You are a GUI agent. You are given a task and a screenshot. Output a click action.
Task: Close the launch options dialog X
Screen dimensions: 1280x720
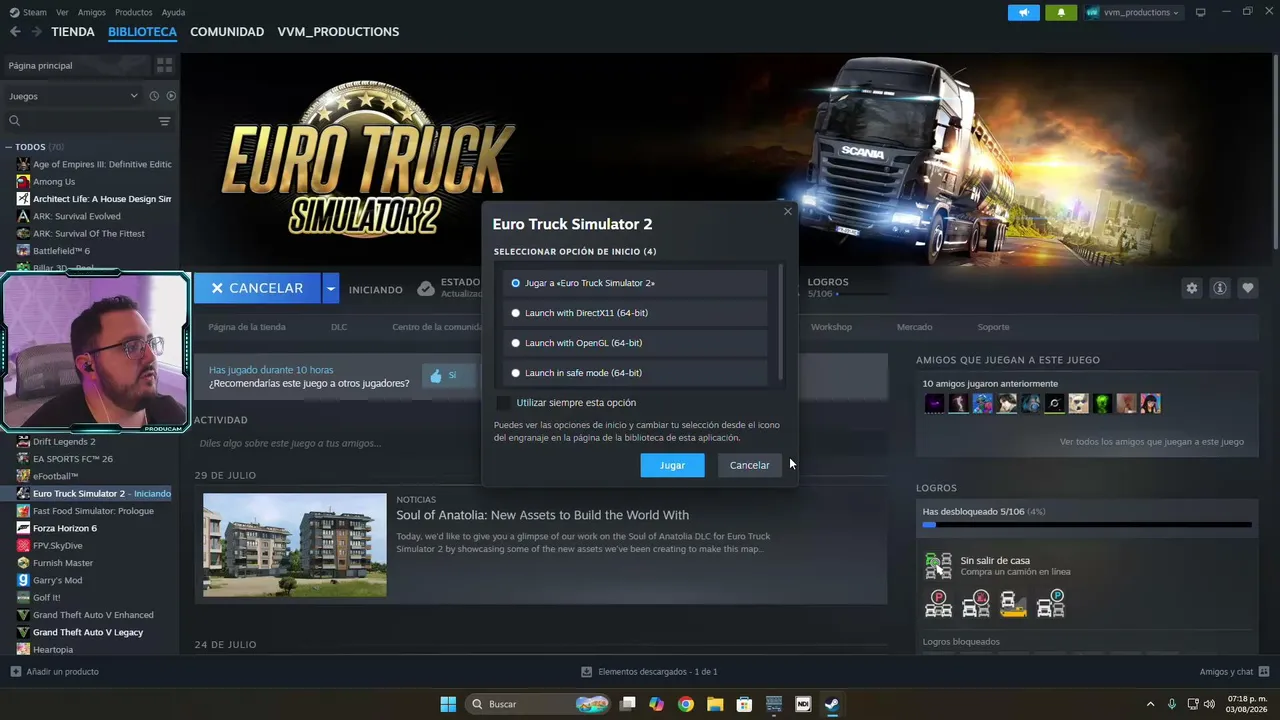787,211
